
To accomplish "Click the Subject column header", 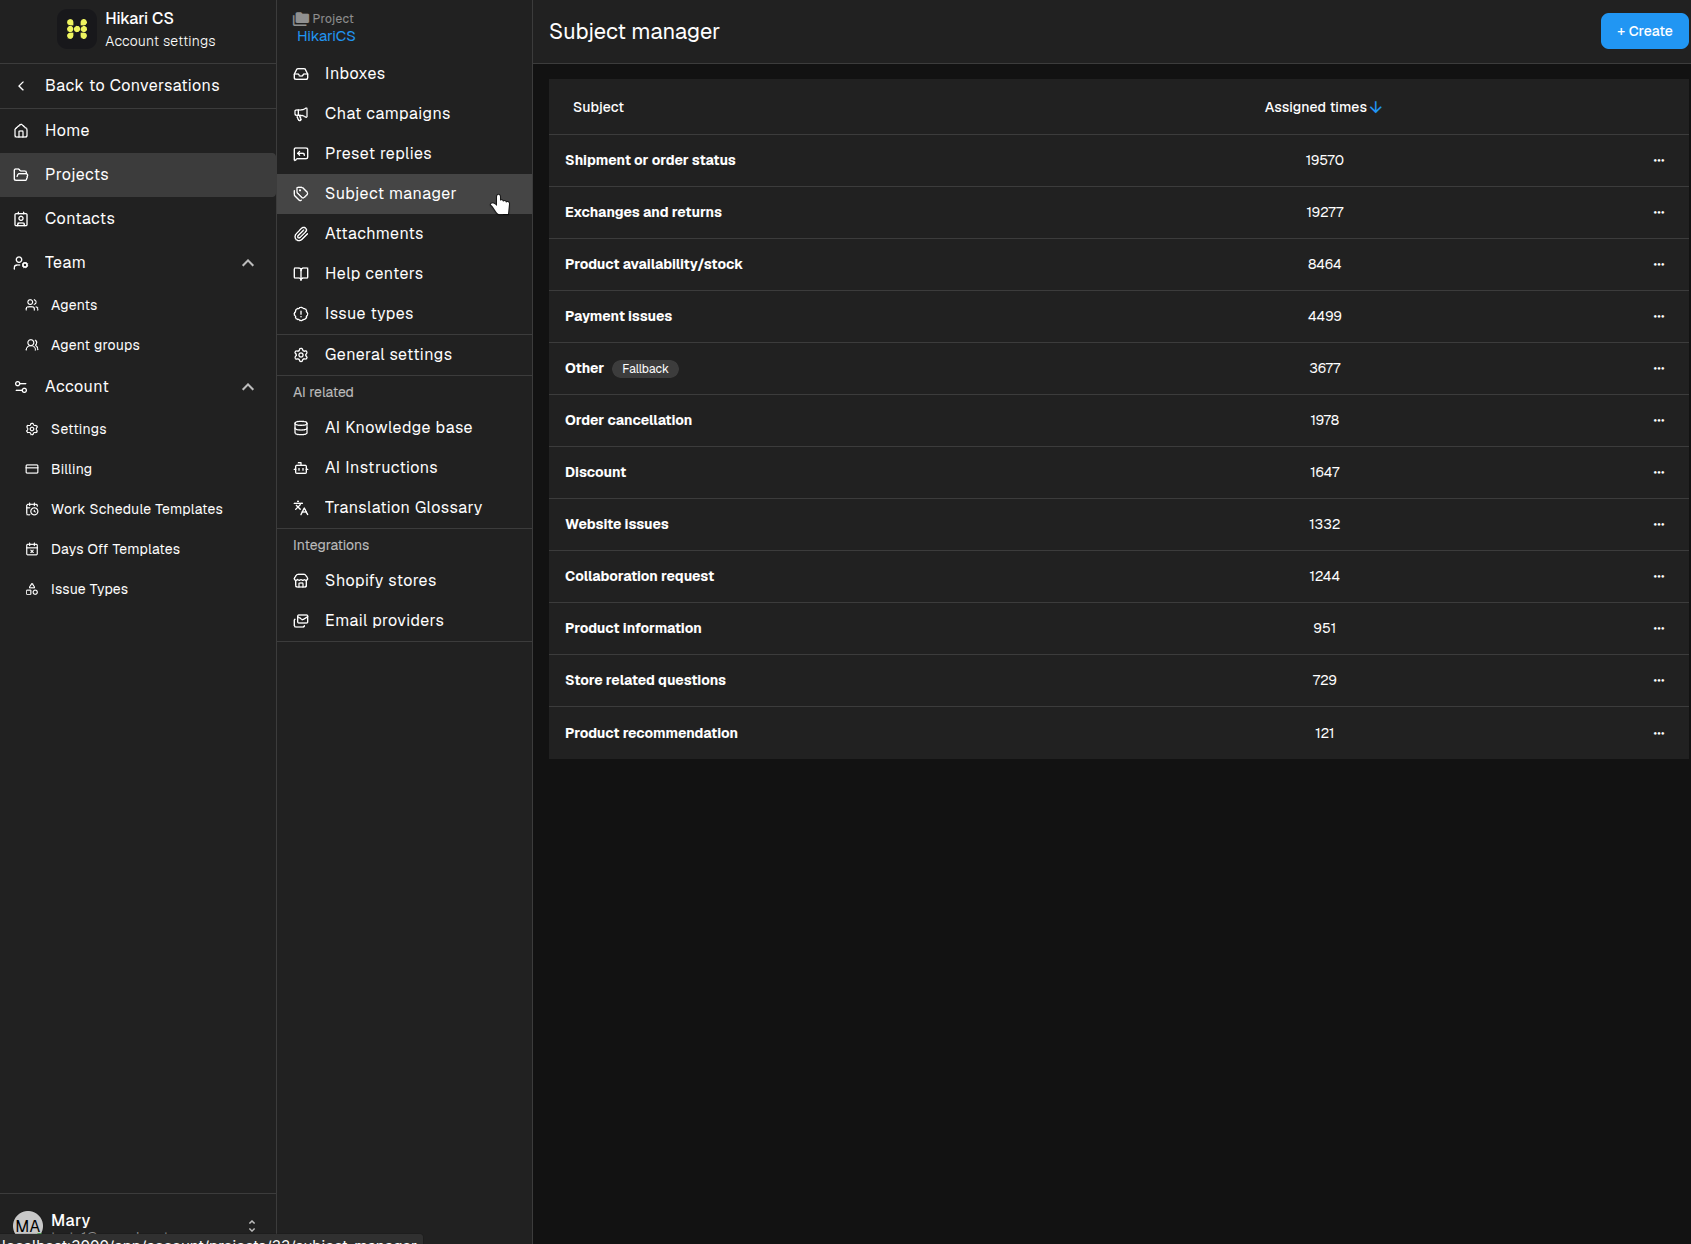I will (598, 107).
